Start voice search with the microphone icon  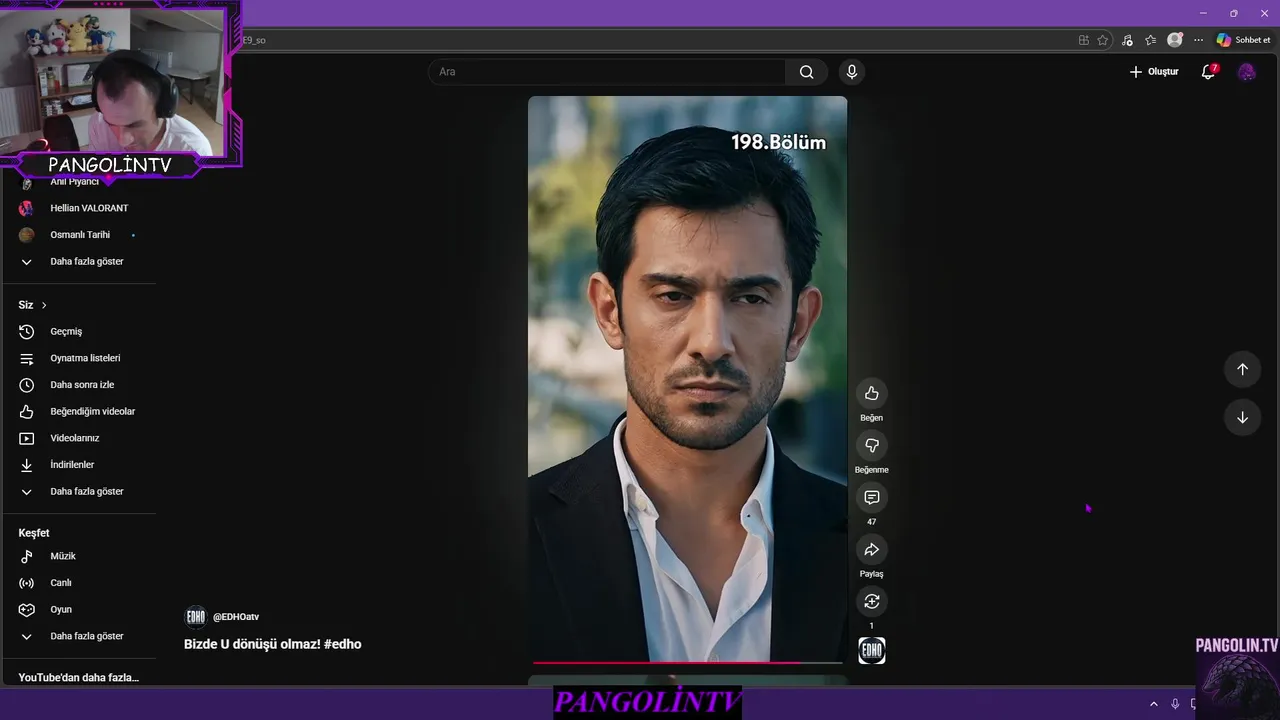851,72
